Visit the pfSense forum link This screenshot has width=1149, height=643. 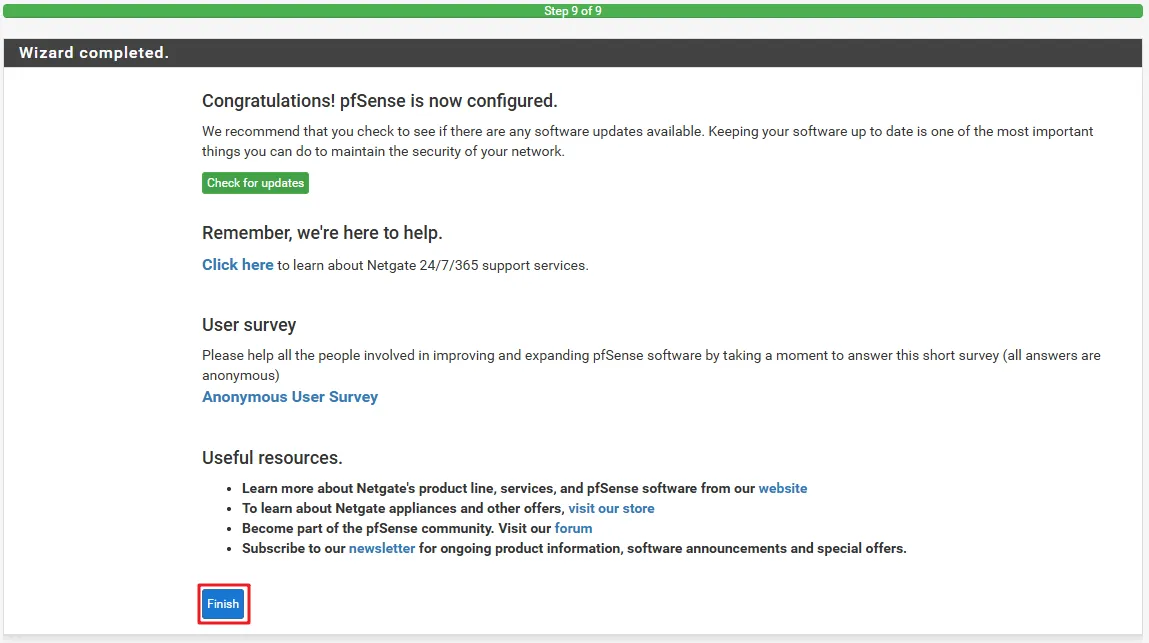[x=573, y=528]
